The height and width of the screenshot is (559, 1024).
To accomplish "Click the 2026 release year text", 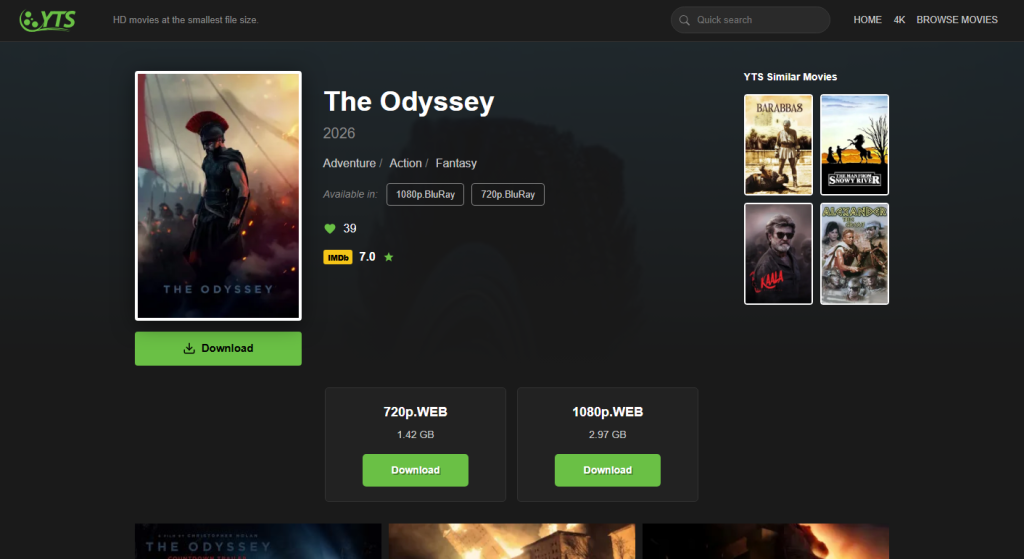I will coord(339,133).
